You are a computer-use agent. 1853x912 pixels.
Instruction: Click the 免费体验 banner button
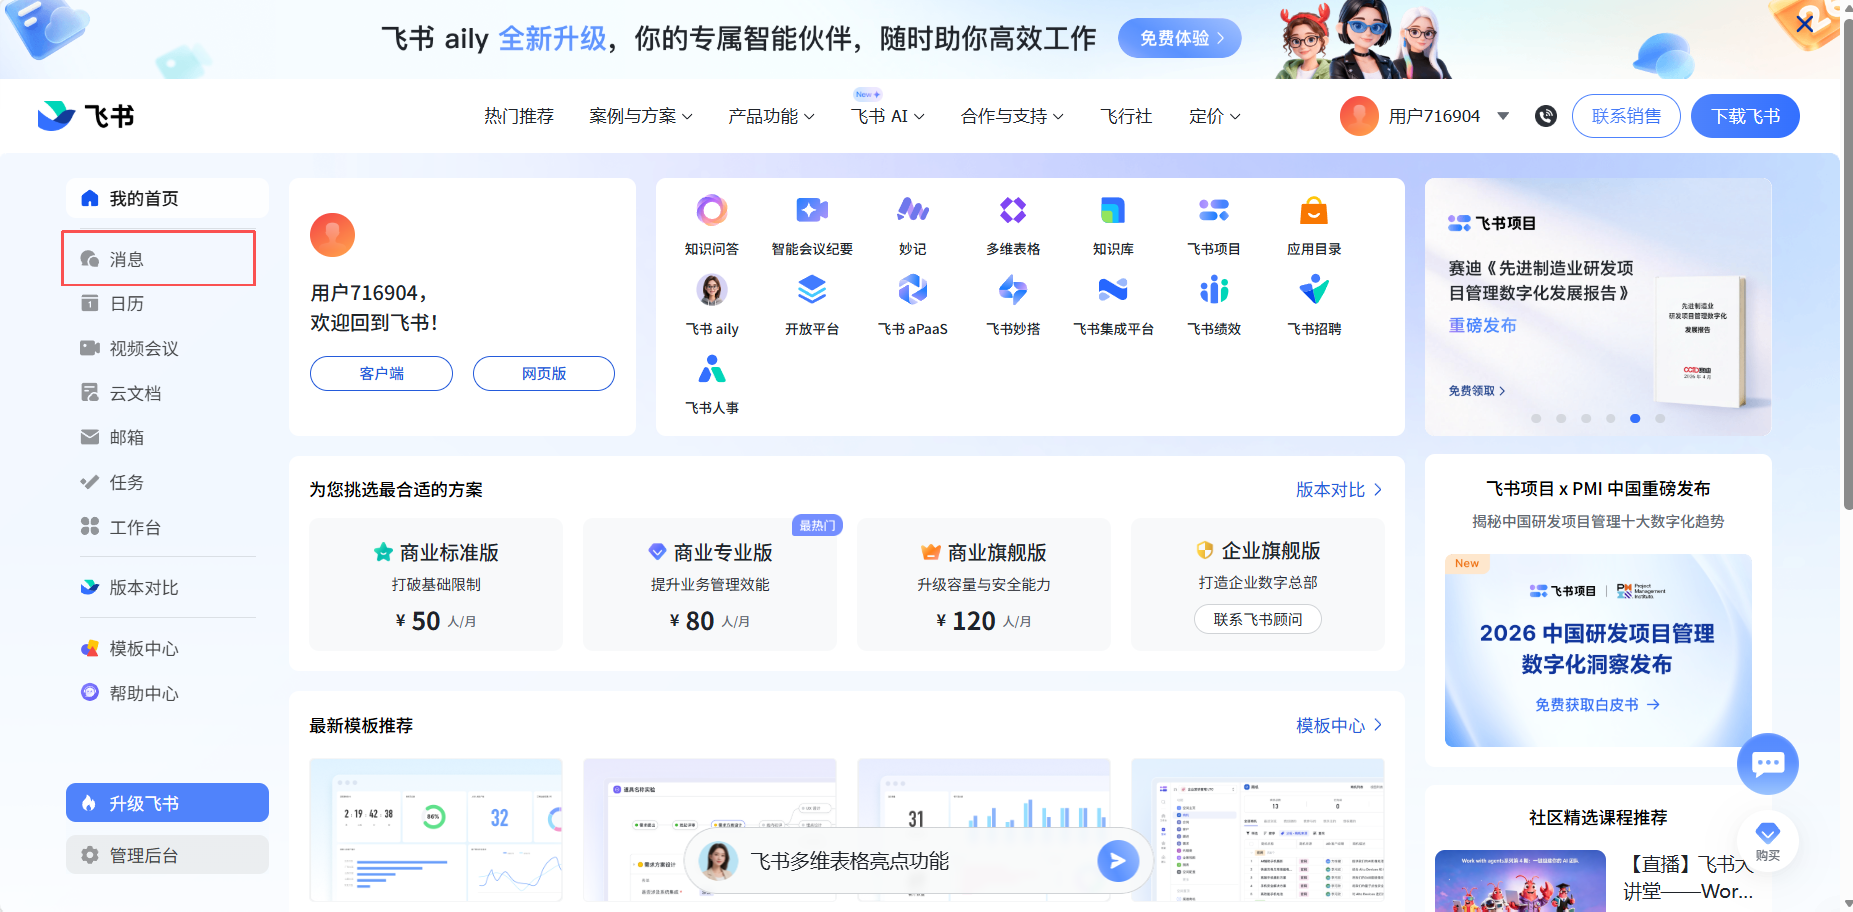click(1180, 38)
